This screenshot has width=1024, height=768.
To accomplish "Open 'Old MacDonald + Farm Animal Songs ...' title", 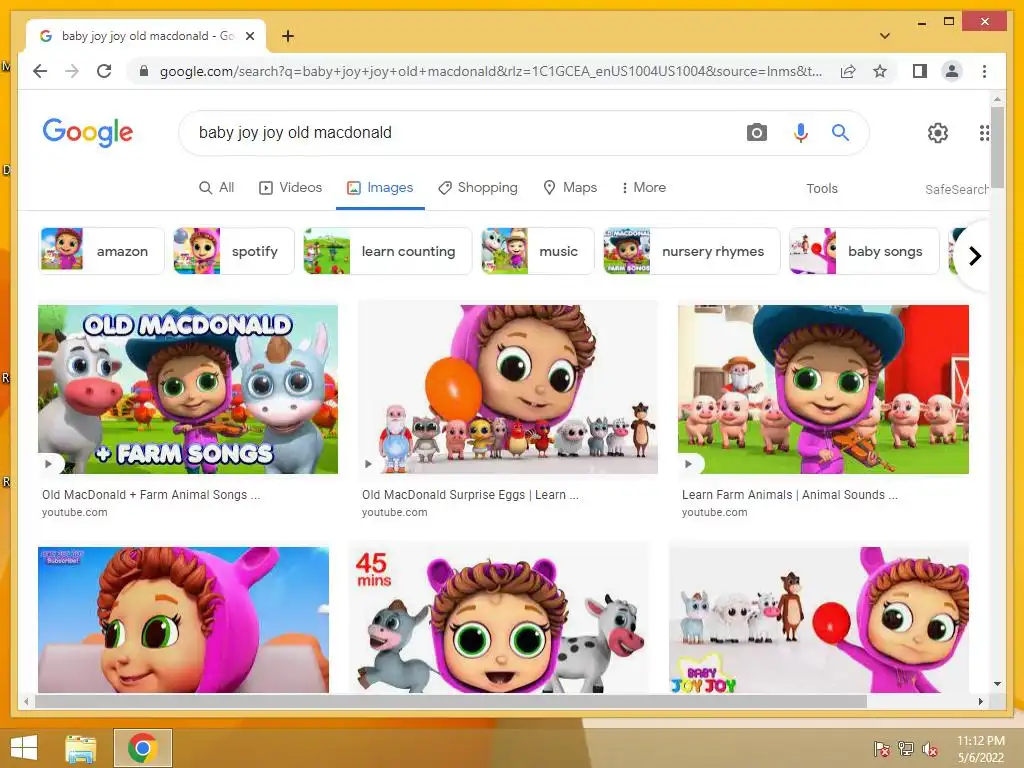I will 151,495.
